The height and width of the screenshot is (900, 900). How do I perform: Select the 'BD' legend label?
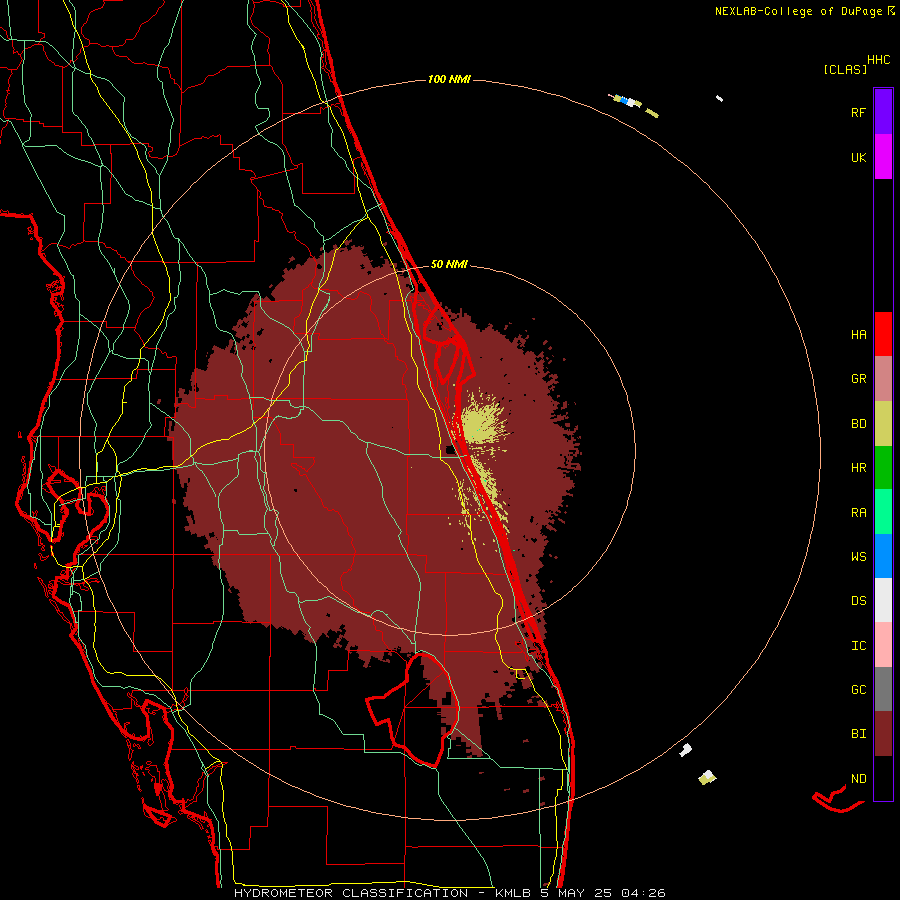(x=858, y=424)
